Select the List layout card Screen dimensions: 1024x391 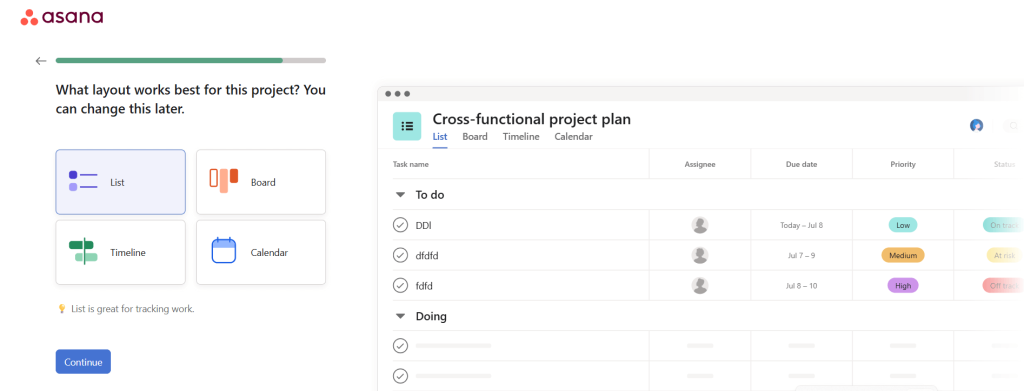pyautogui.click(x=120, y=182)
